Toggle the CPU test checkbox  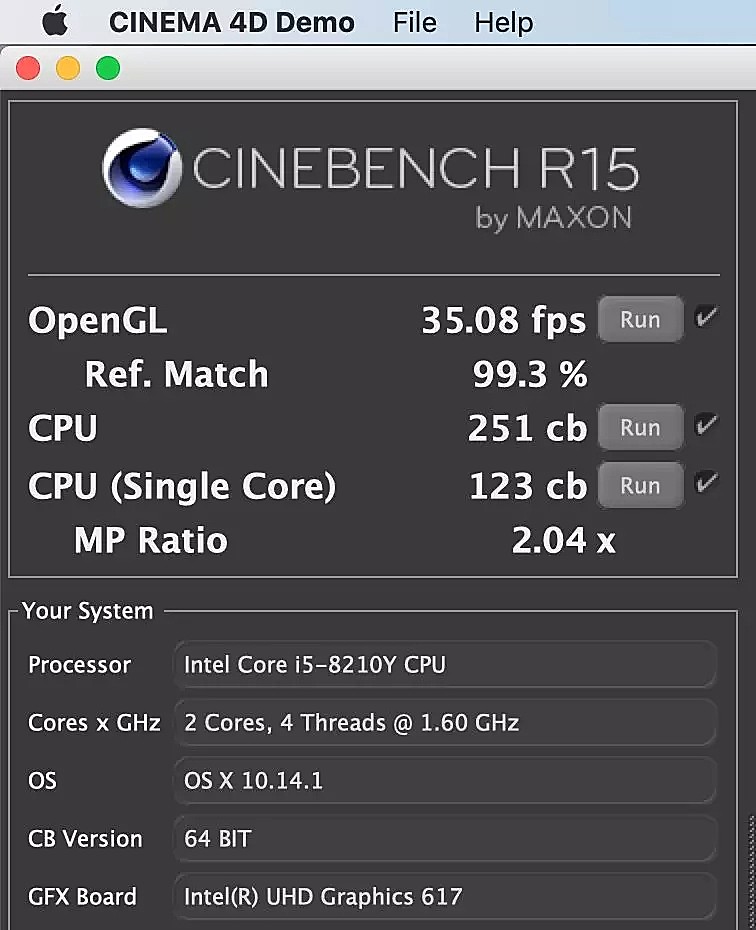(707, 427)
